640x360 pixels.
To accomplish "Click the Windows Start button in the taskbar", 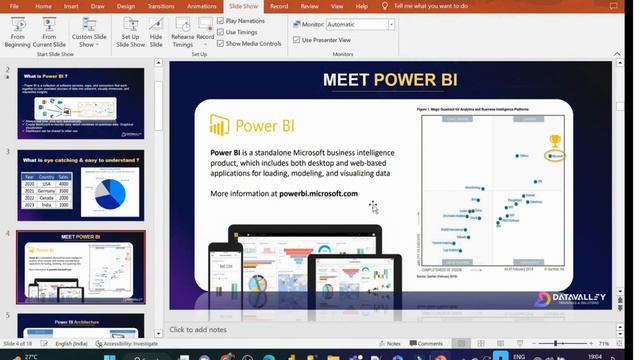I will 109,357.
